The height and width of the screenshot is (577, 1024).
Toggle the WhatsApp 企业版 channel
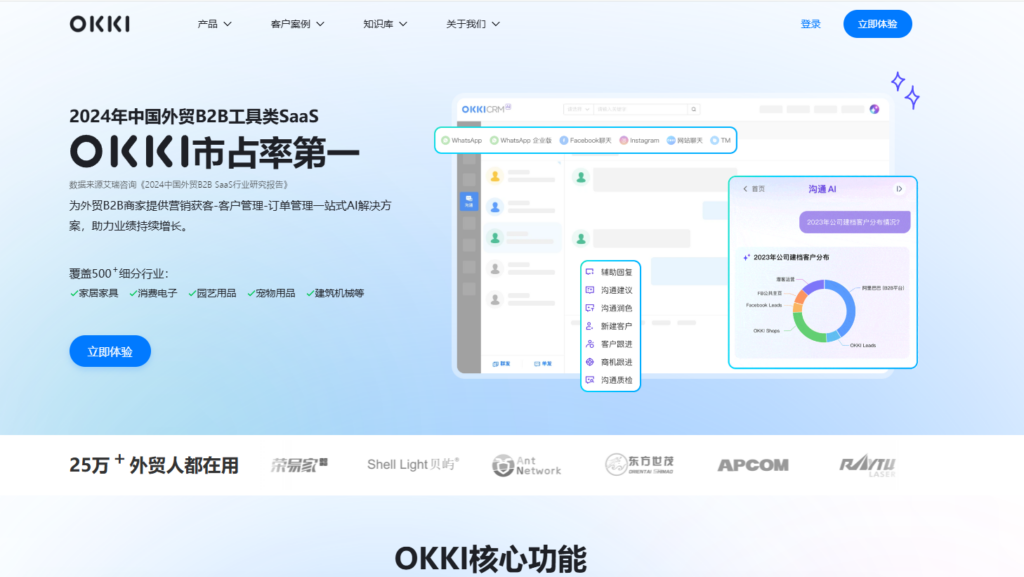492,140
